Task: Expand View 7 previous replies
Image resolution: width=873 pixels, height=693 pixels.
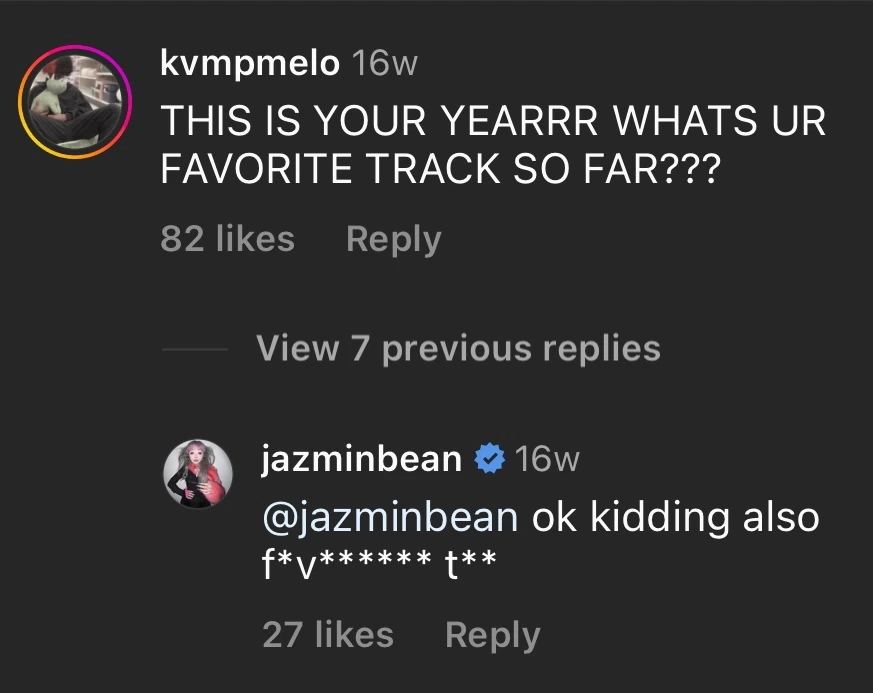Action: pyautogui.click(x=458, y=348)
